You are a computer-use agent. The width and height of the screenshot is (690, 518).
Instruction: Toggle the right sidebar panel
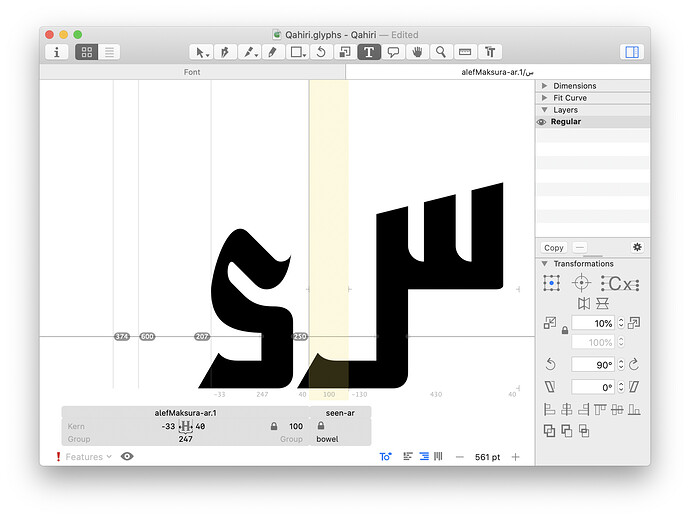tap(632, 52)
